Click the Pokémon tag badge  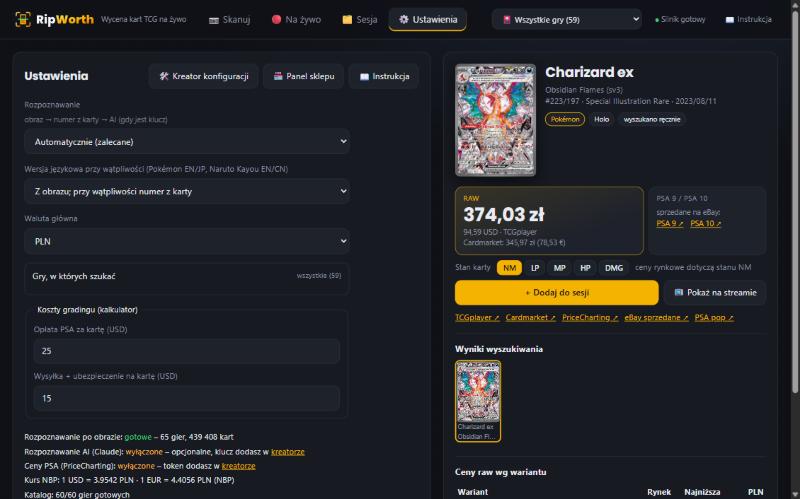[x=565, y=119]
